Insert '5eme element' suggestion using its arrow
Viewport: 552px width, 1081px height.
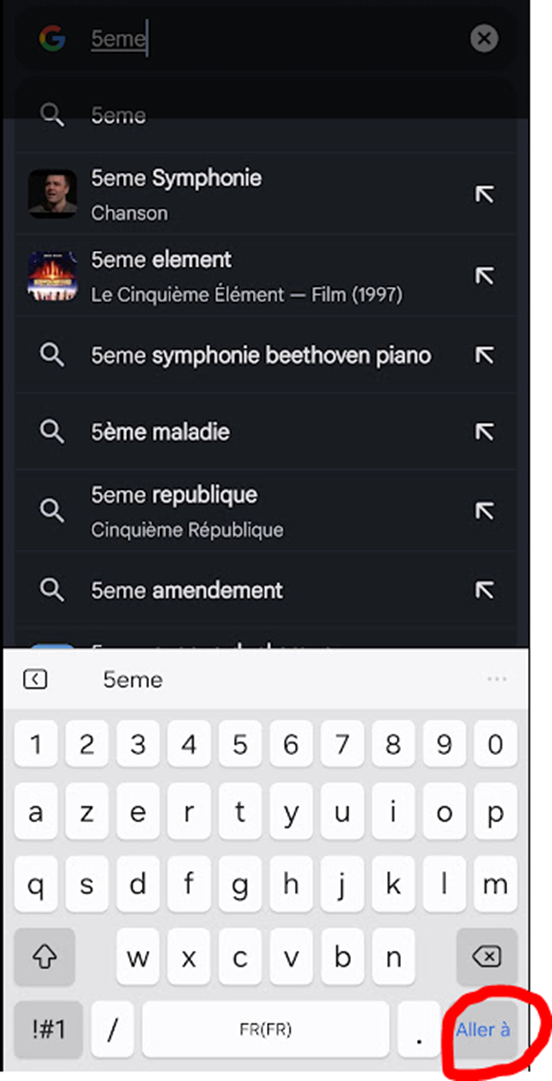[484, 276]
